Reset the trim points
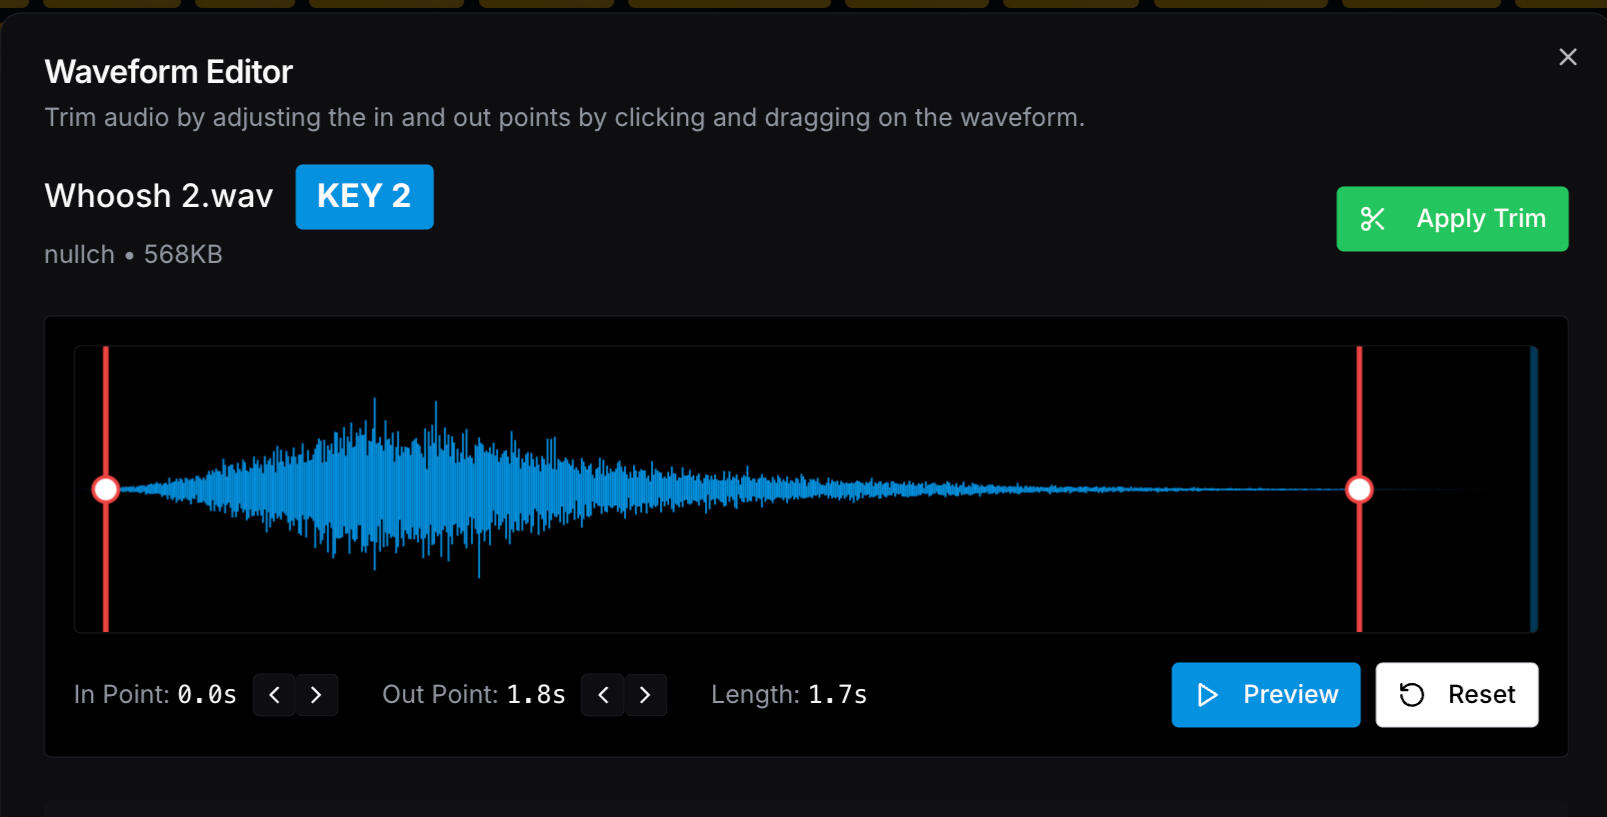This screenshot has height=817, width=1607. pos(1456,694)
